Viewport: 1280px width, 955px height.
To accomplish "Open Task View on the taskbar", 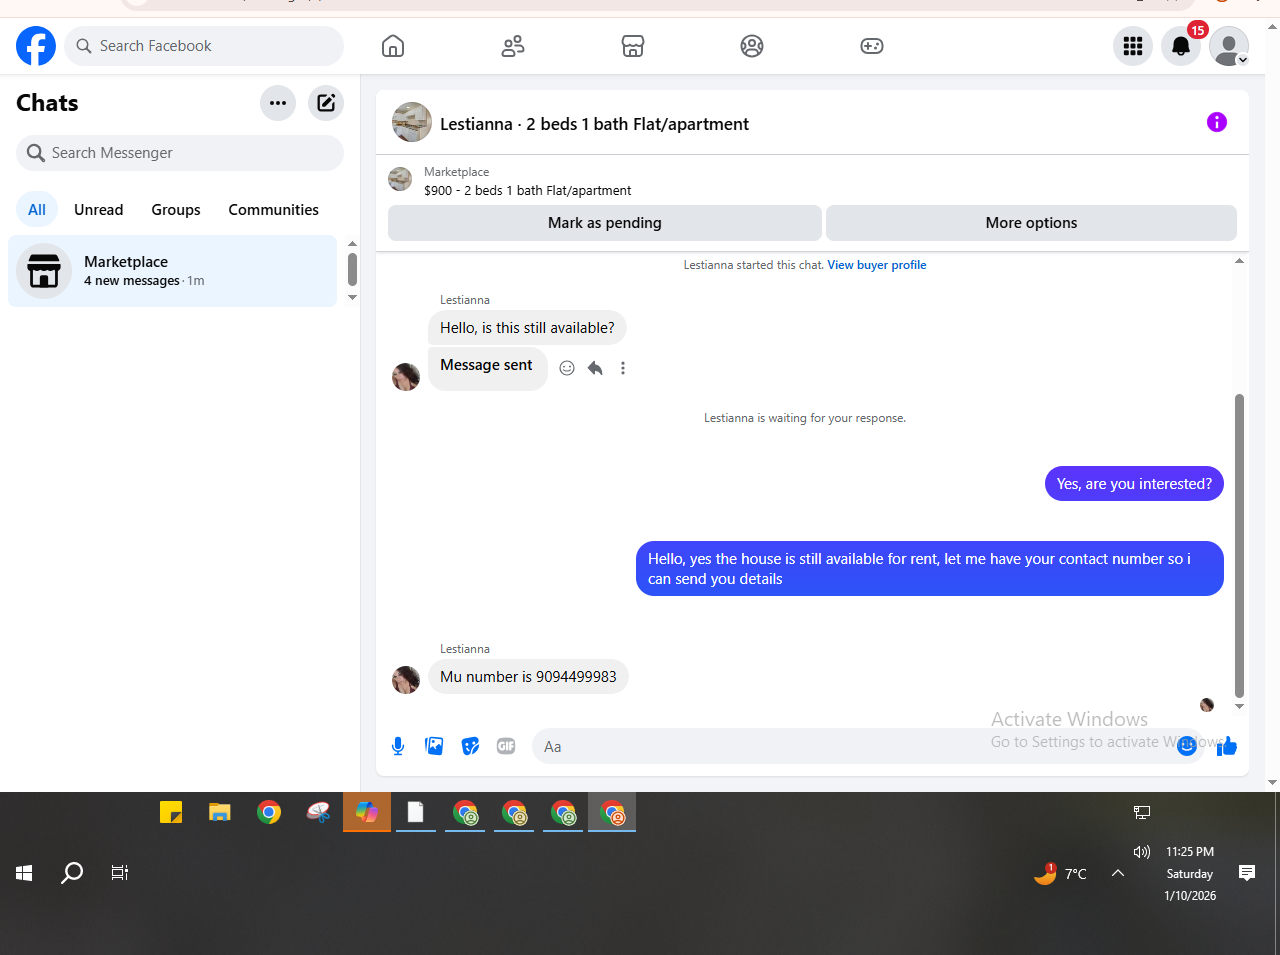I will coord(120,873).
